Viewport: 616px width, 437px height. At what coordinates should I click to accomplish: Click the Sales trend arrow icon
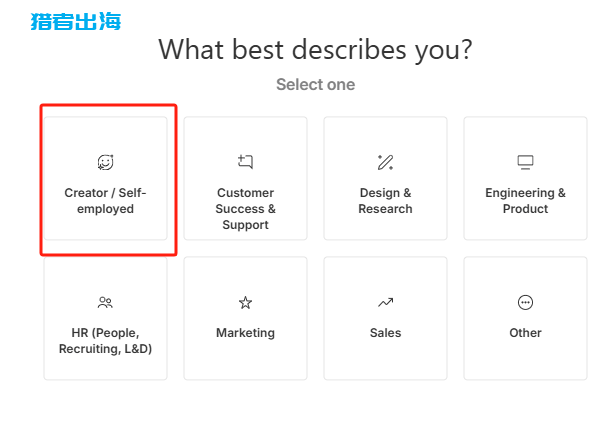tap(385, 302)
